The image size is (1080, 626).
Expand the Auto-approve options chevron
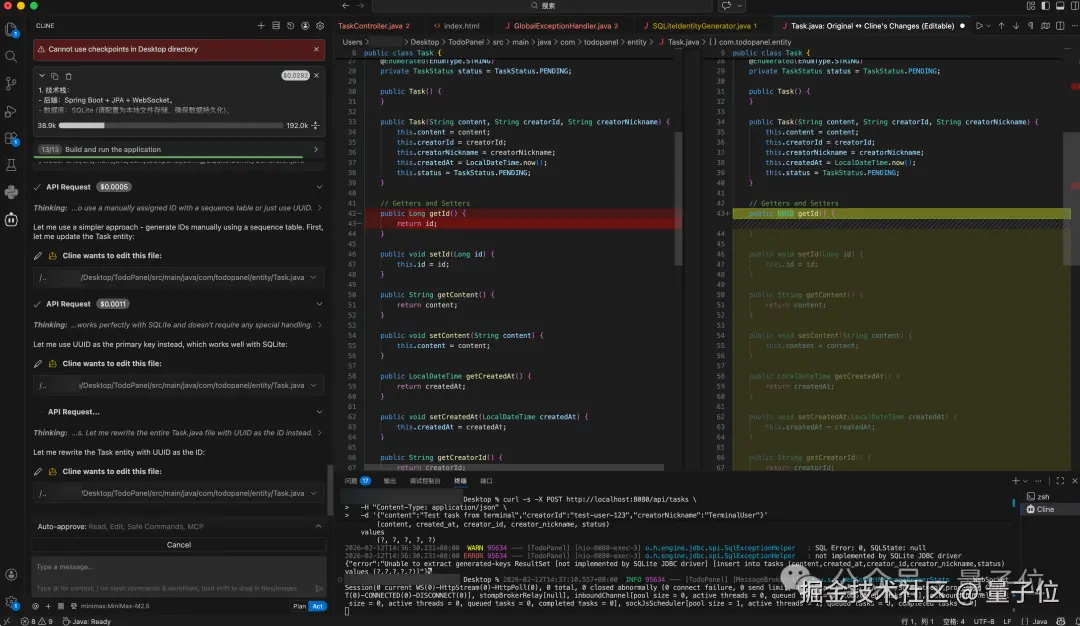point(318,526)
